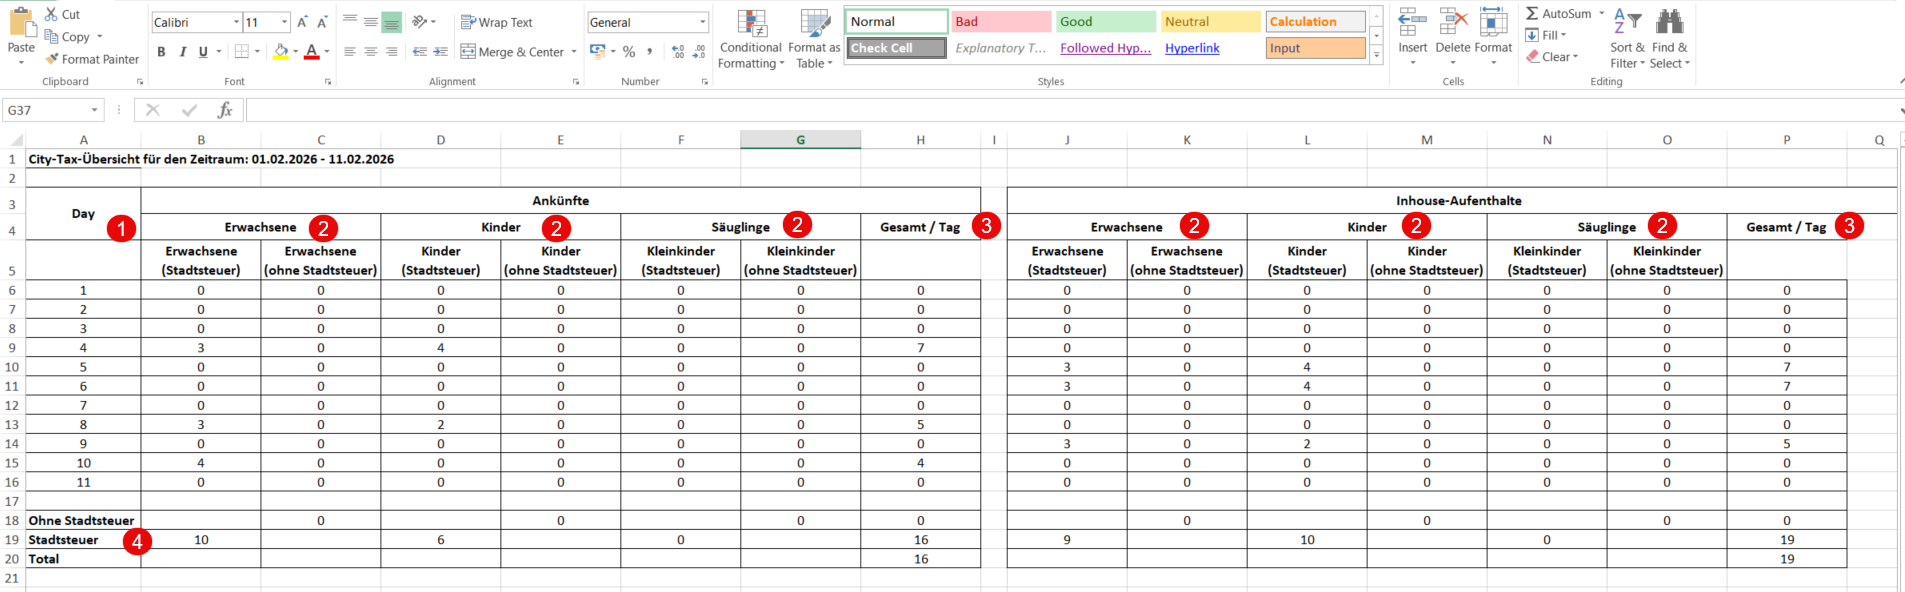Viewport: 1905px width, 592px height.
Task: Expand the General number format dropdown
Action: point(702,22)
